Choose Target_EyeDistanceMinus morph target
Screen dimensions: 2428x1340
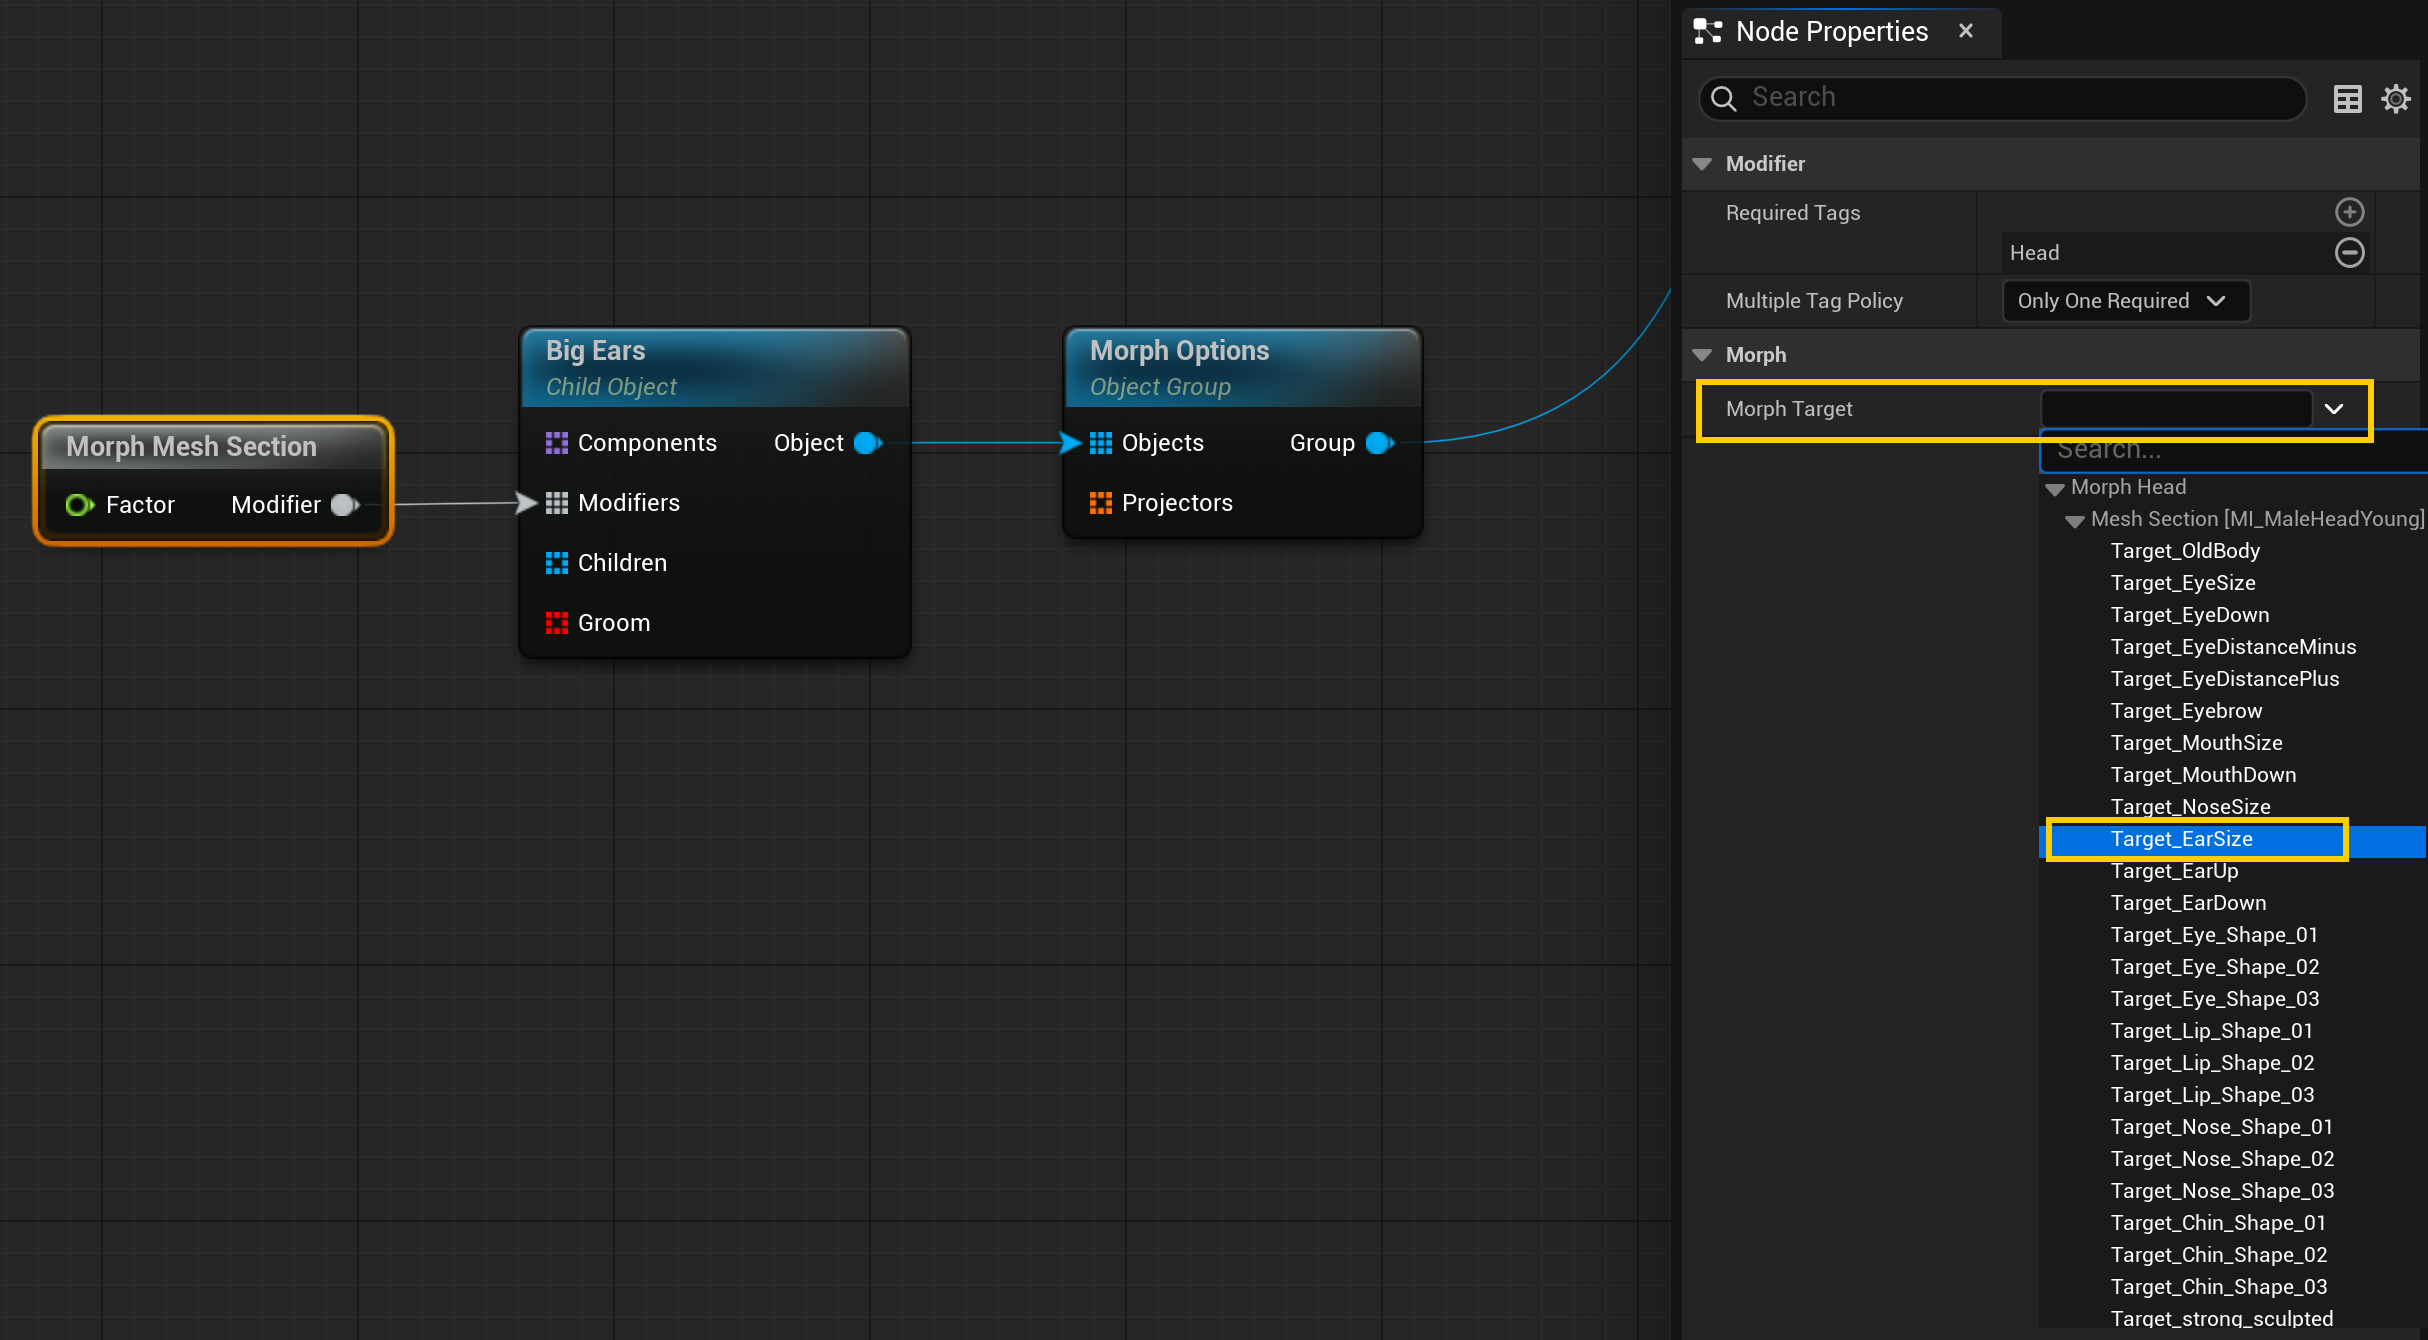click(2233, 647)
